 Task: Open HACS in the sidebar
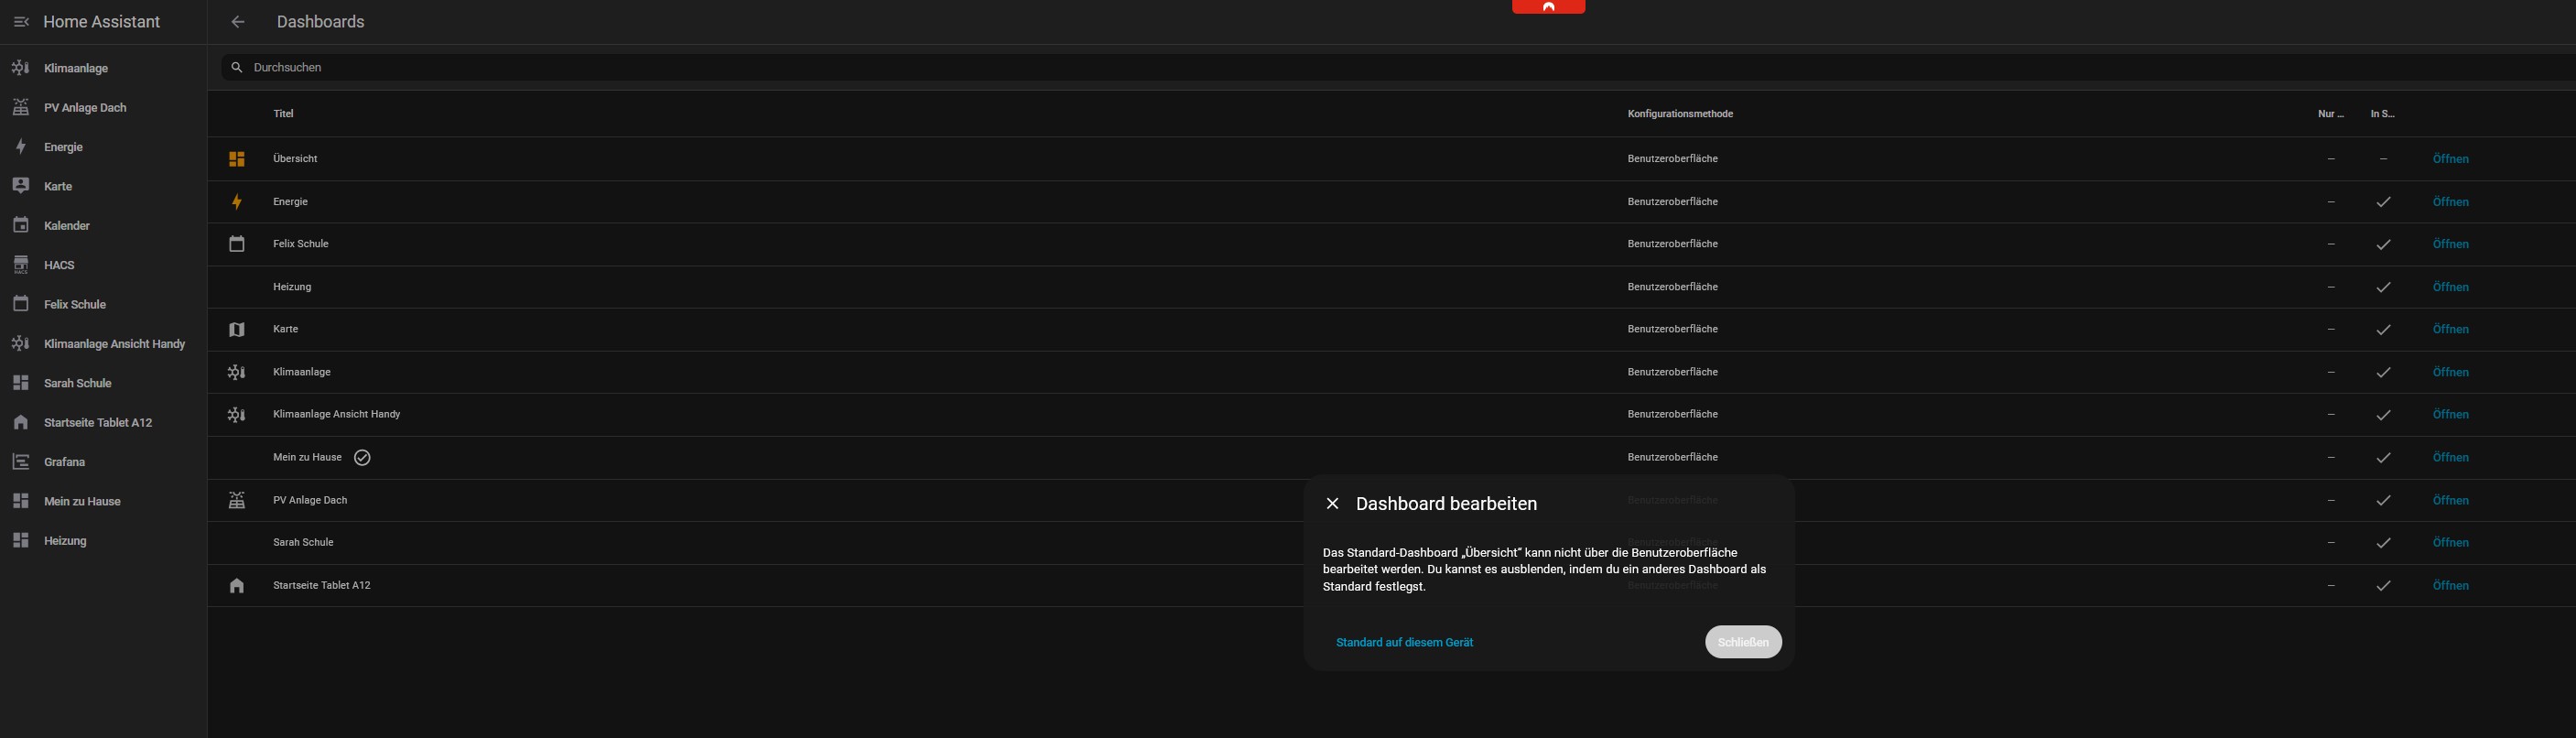pos(59,265)
